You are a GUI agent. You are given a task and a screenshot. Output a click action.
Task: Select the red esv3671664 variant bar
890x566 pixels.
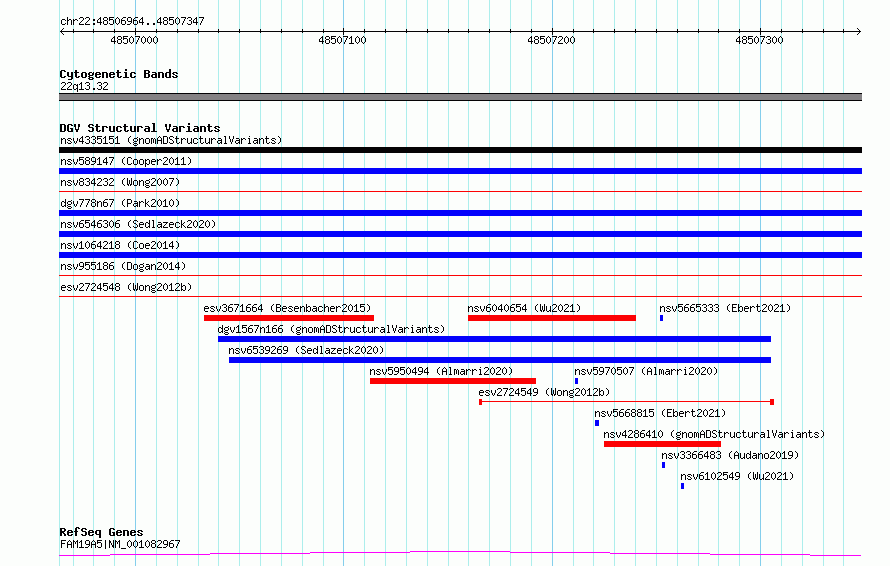289,318
